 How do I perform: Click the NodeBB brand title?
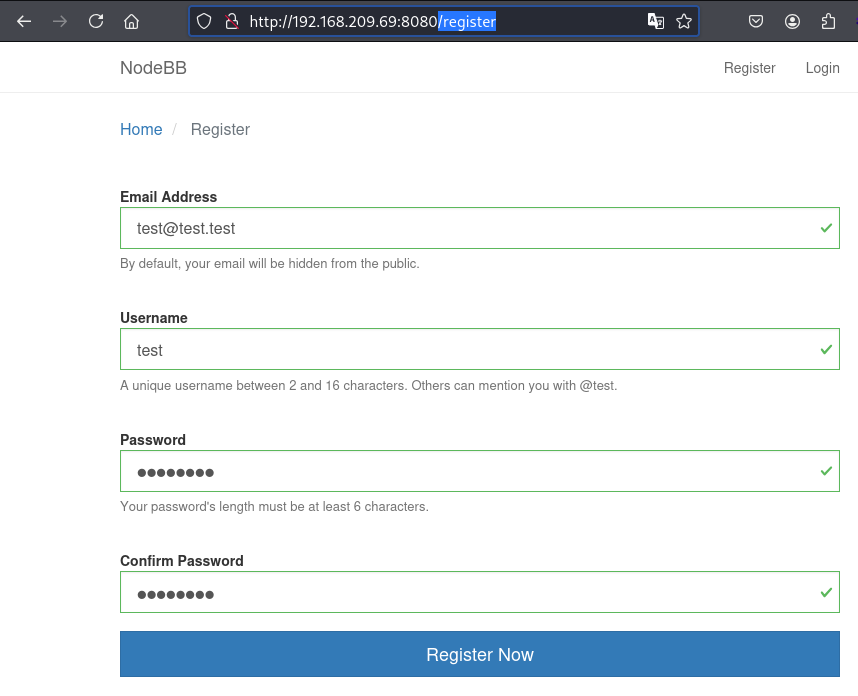click(153, 68)
